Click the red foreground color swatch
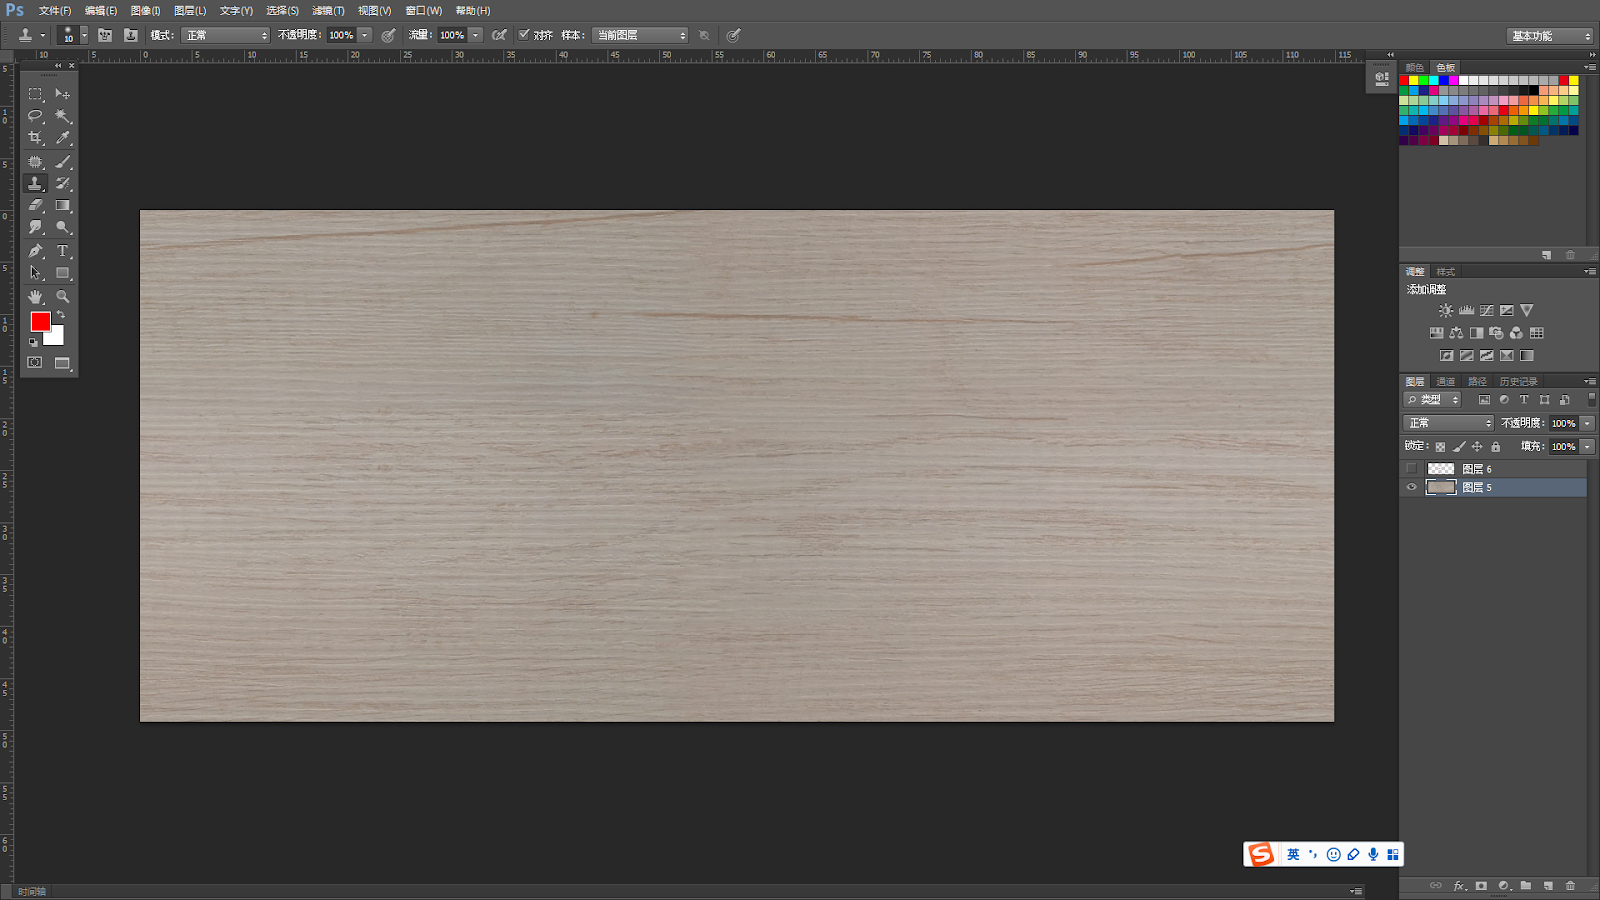 pos(40,321)
